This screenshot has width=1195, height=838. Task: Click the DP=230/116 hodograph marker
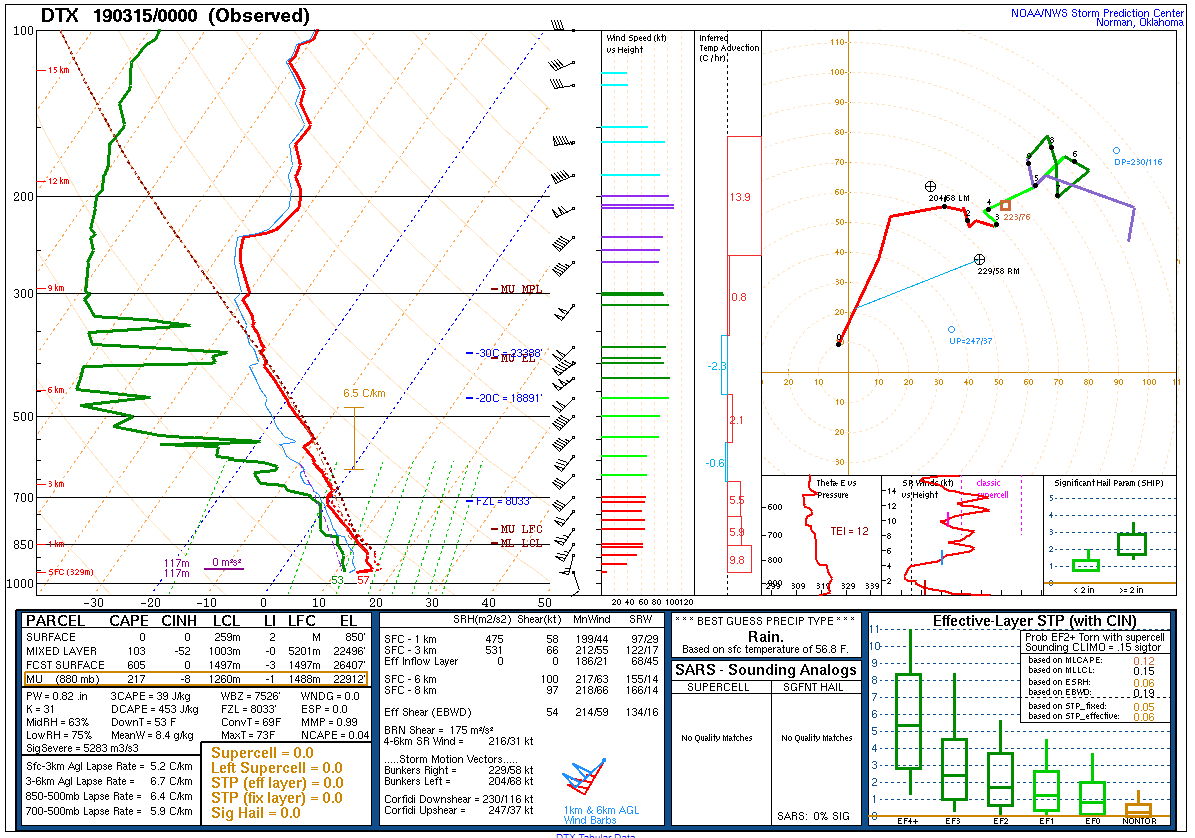[x=1117, y=151]
